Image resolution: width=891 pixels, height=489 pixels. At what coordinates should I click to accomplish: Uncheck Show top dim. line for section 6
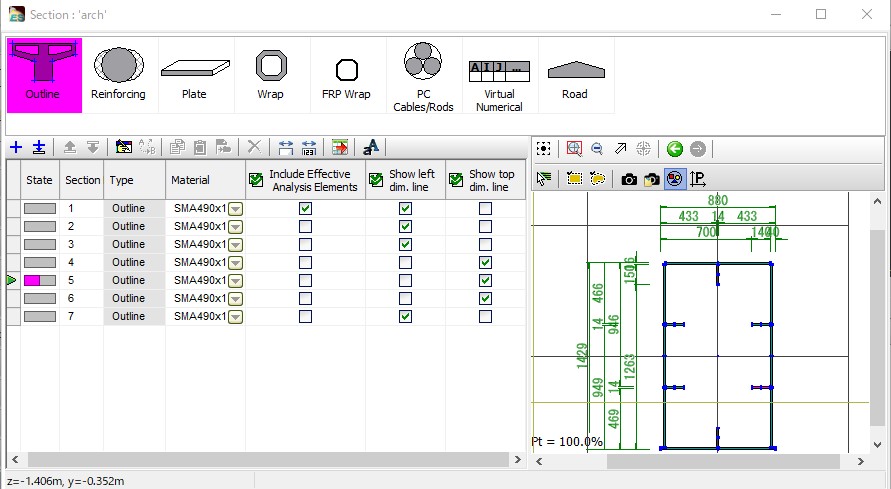(485, 298)
